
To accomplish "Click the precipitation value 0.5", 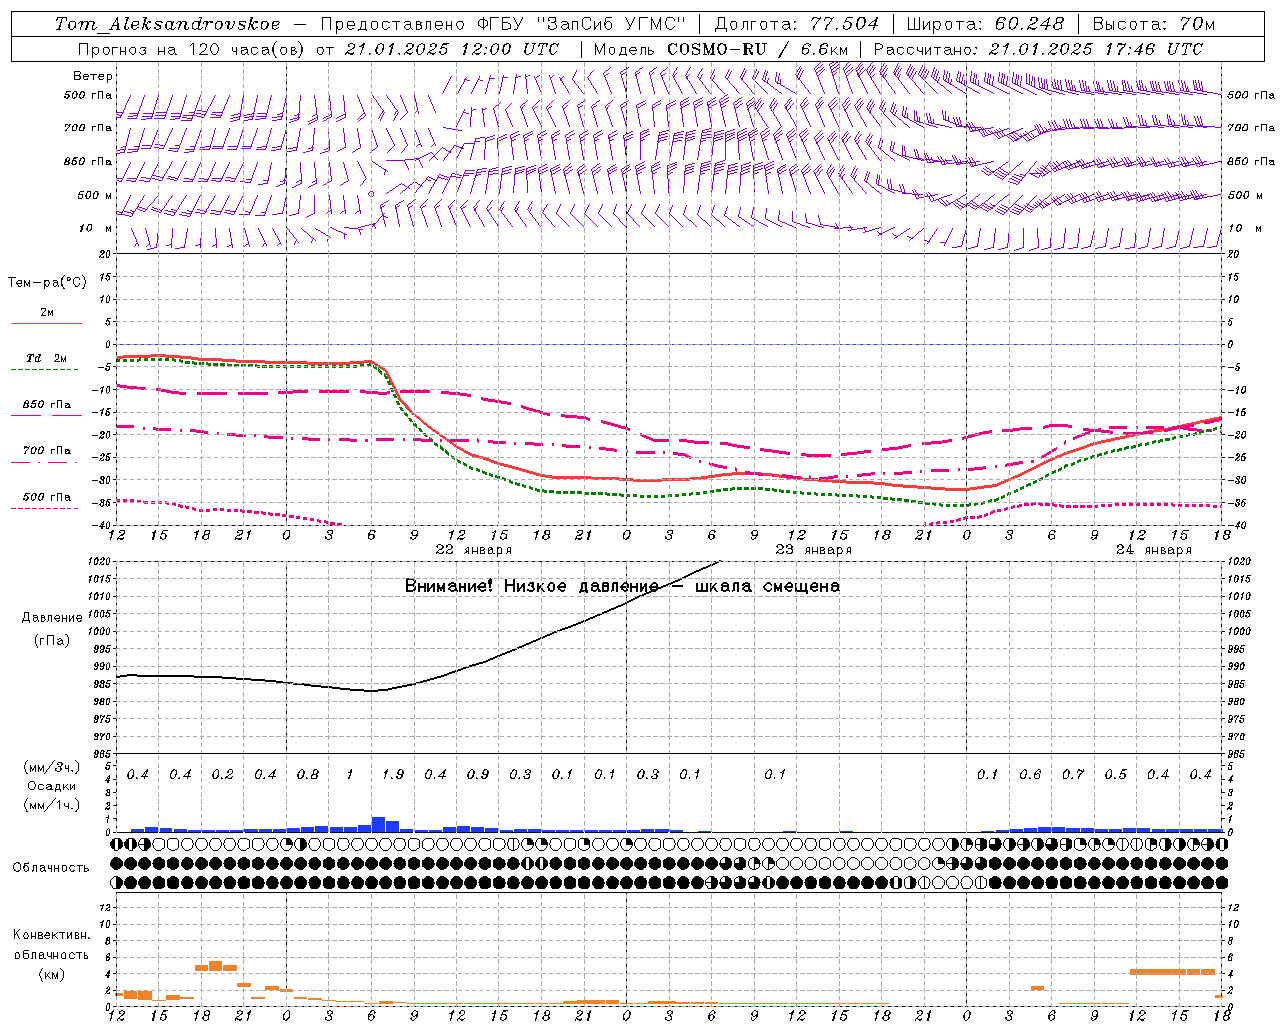I will coord(1115,775).
